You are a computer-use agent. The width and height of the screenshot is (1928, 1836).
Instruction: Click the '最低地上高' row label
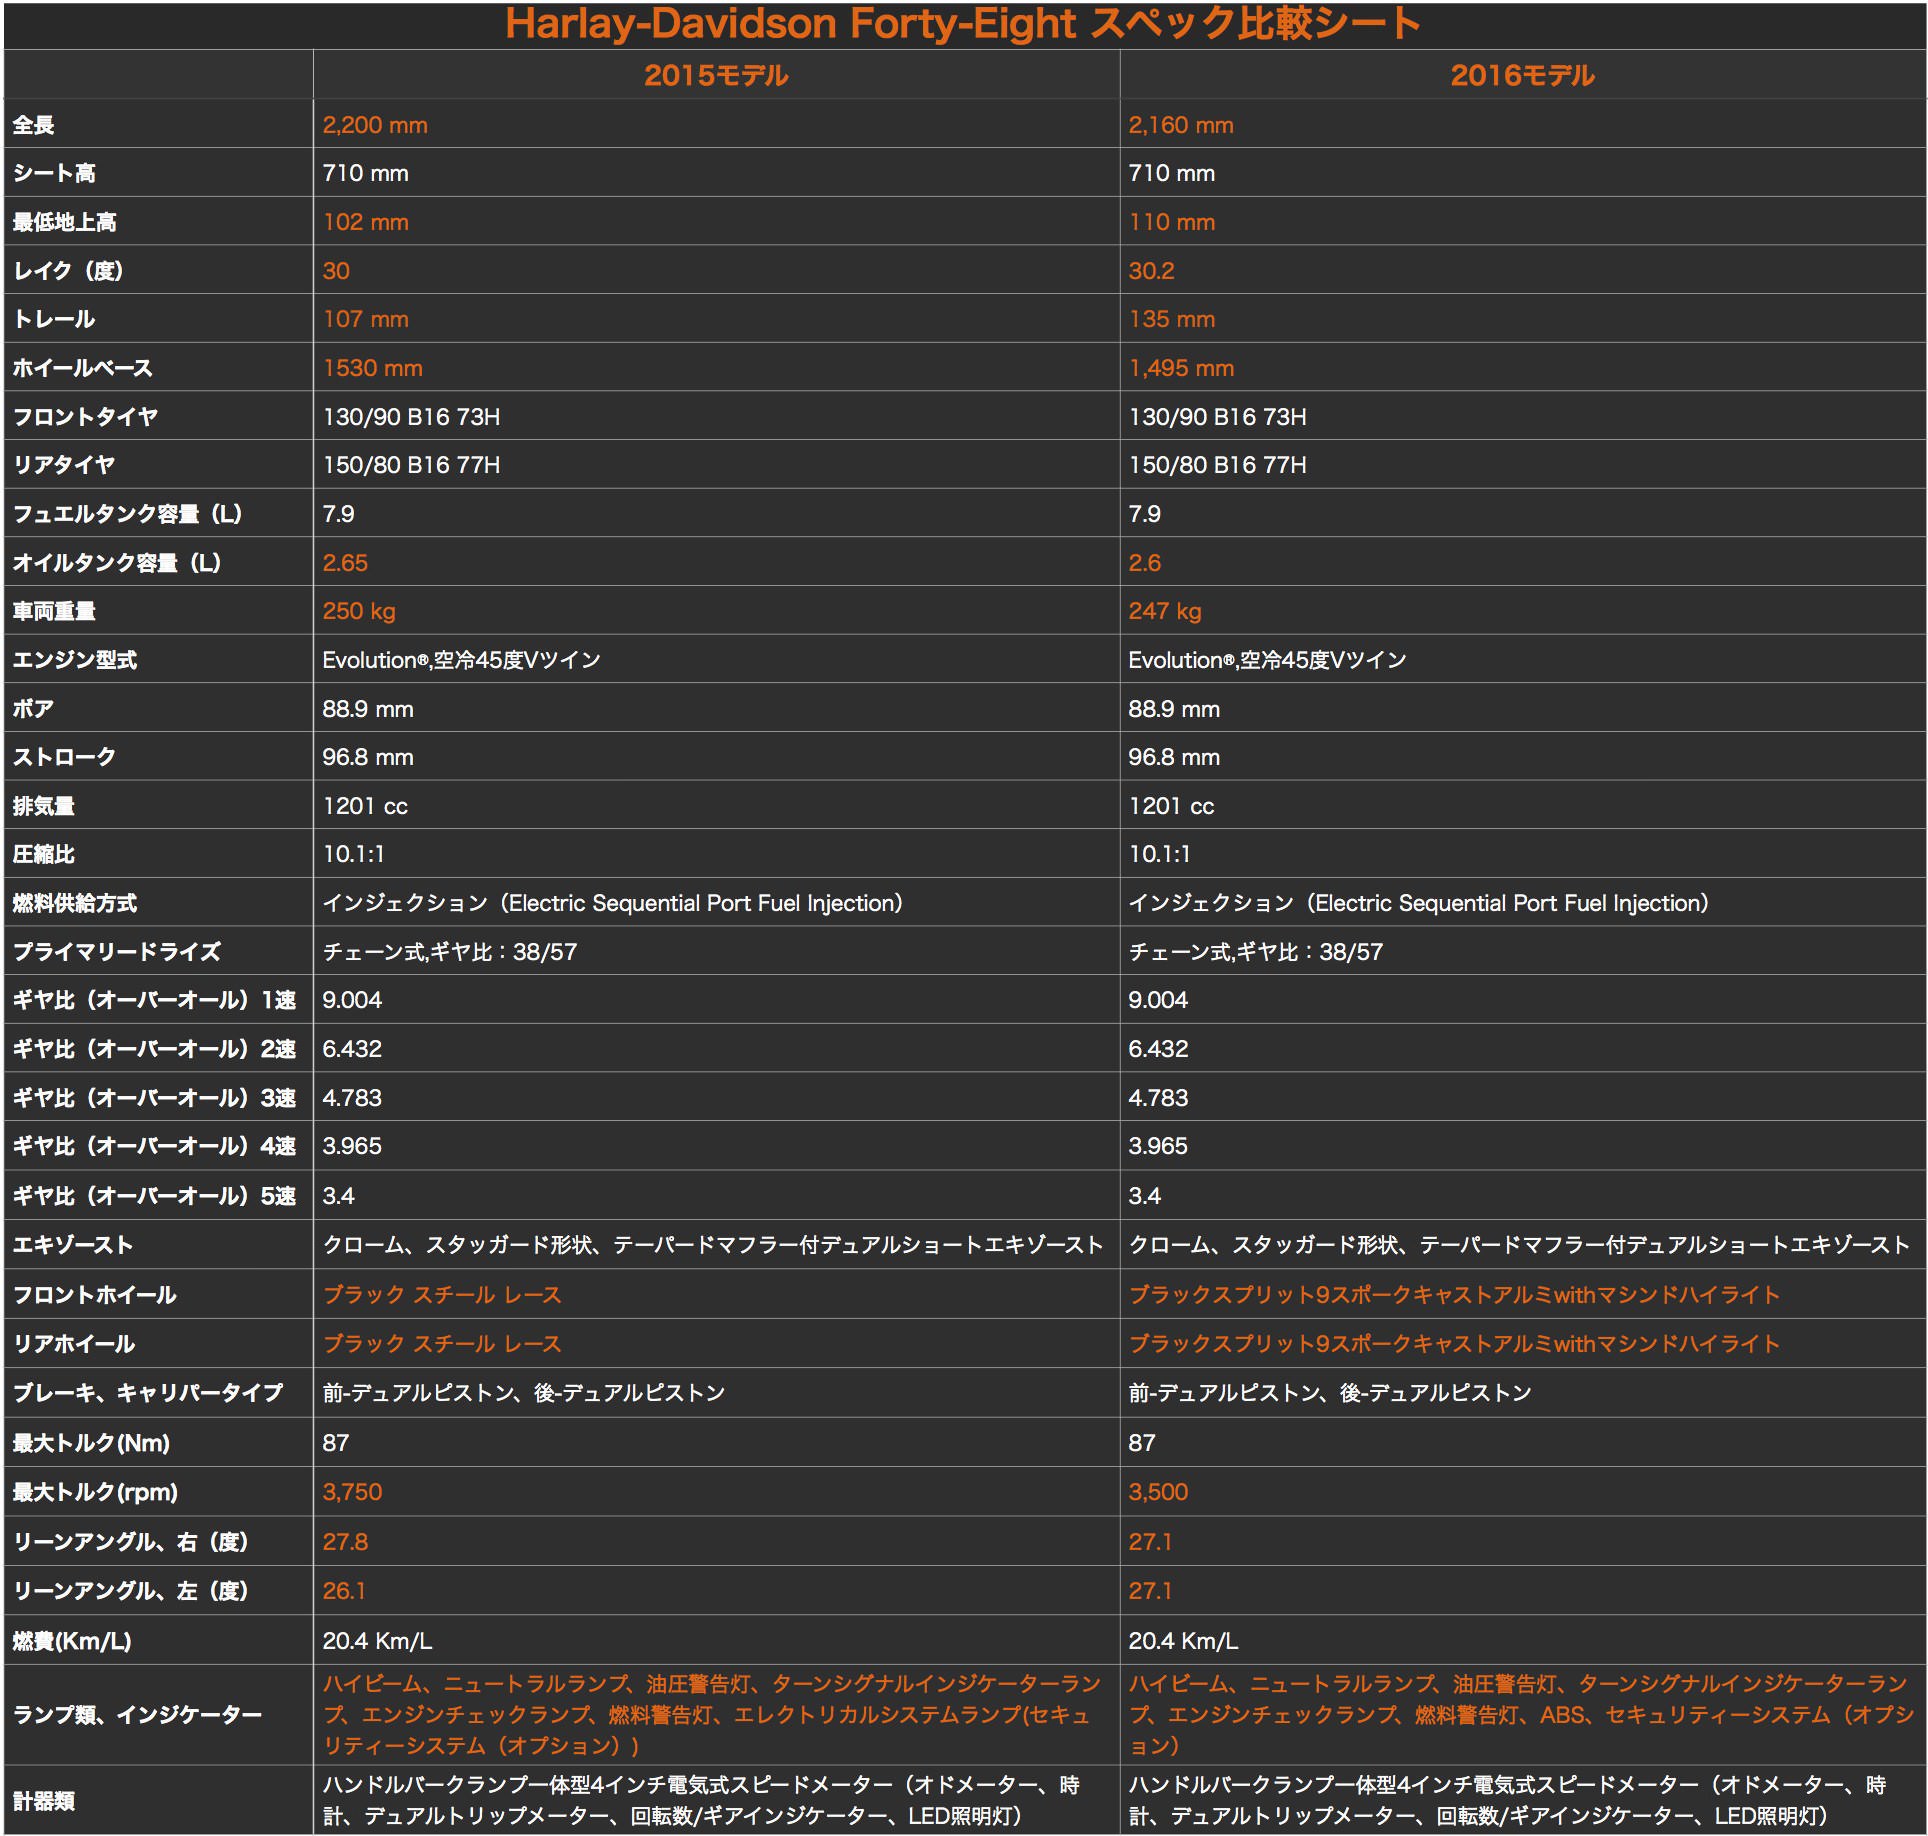64,222
